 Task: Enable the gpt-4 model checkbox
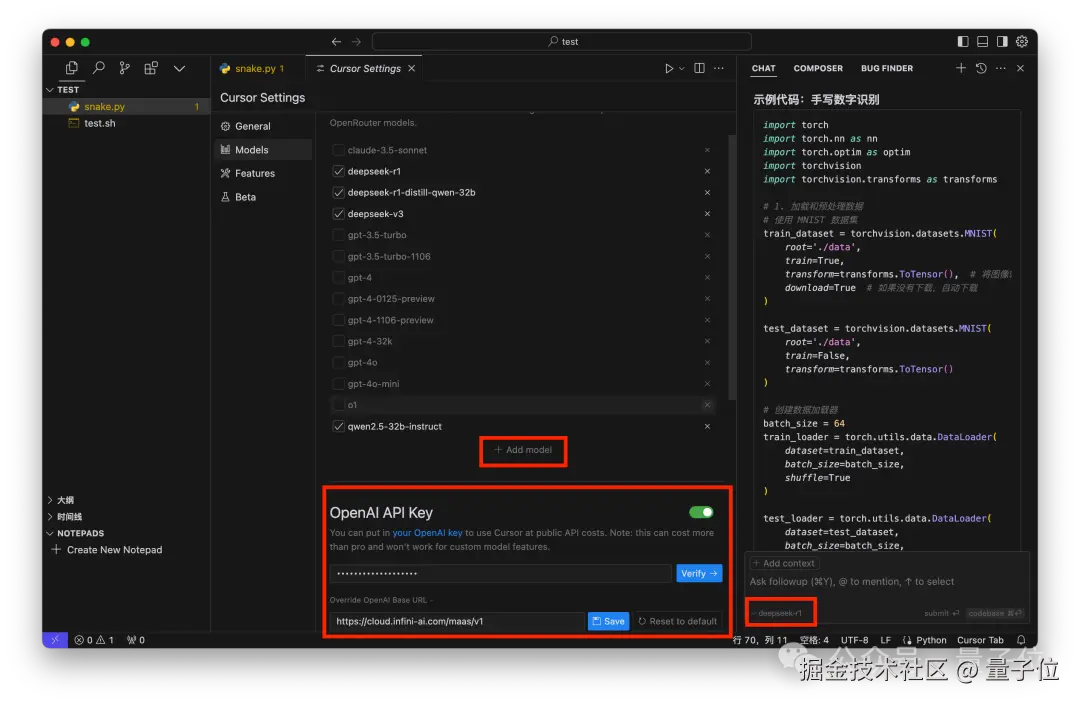click(x=338, y=278)
